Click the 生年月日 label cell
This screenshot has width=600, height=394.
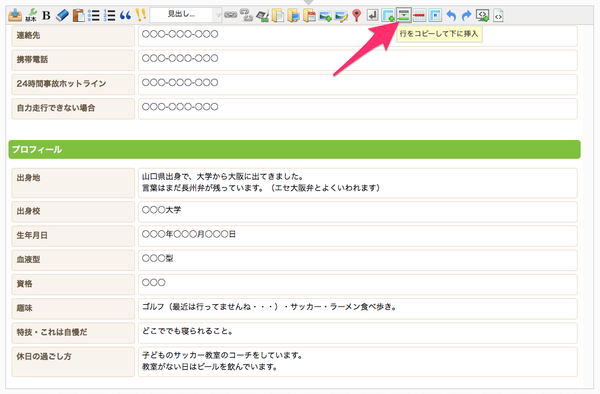click(x=73, y=236)
